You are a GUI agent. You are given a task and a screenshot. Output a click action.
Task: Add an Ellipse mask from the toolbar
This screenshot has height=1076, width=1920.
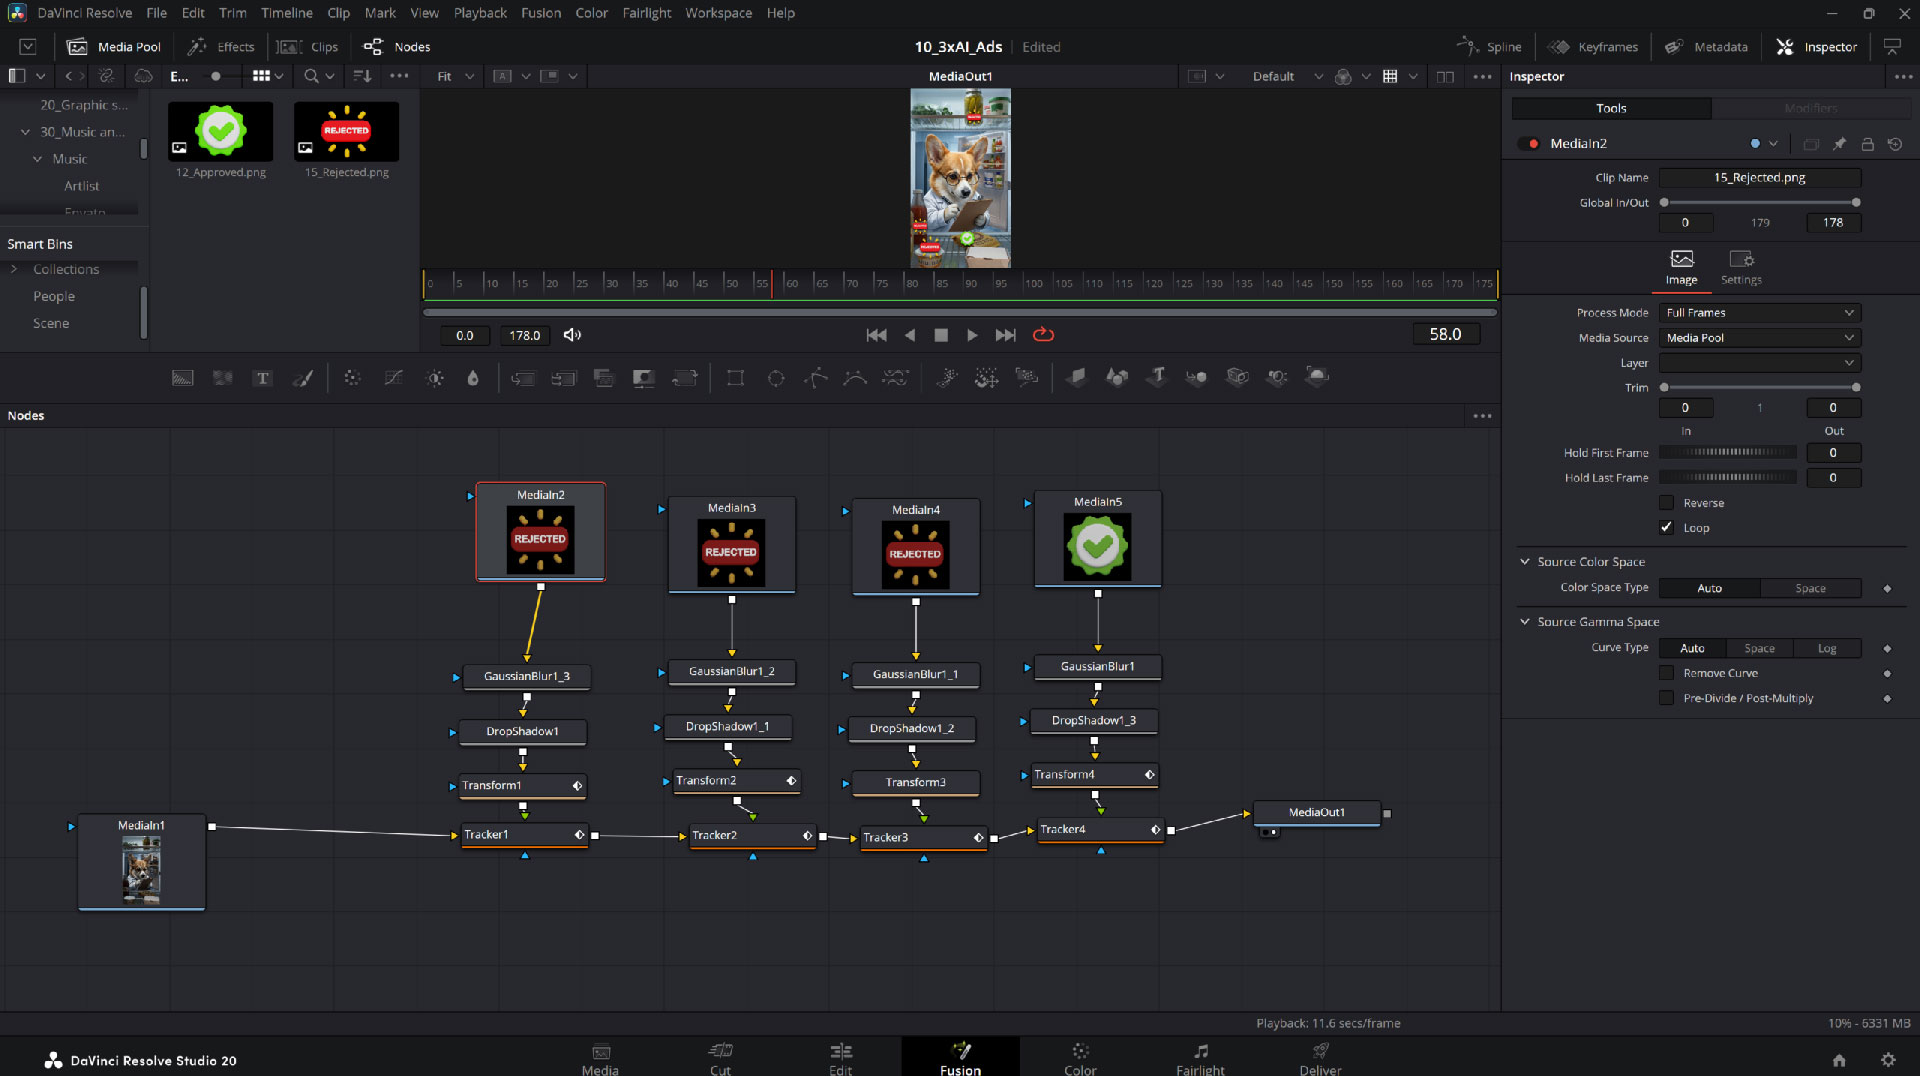(x=776, y=377)
